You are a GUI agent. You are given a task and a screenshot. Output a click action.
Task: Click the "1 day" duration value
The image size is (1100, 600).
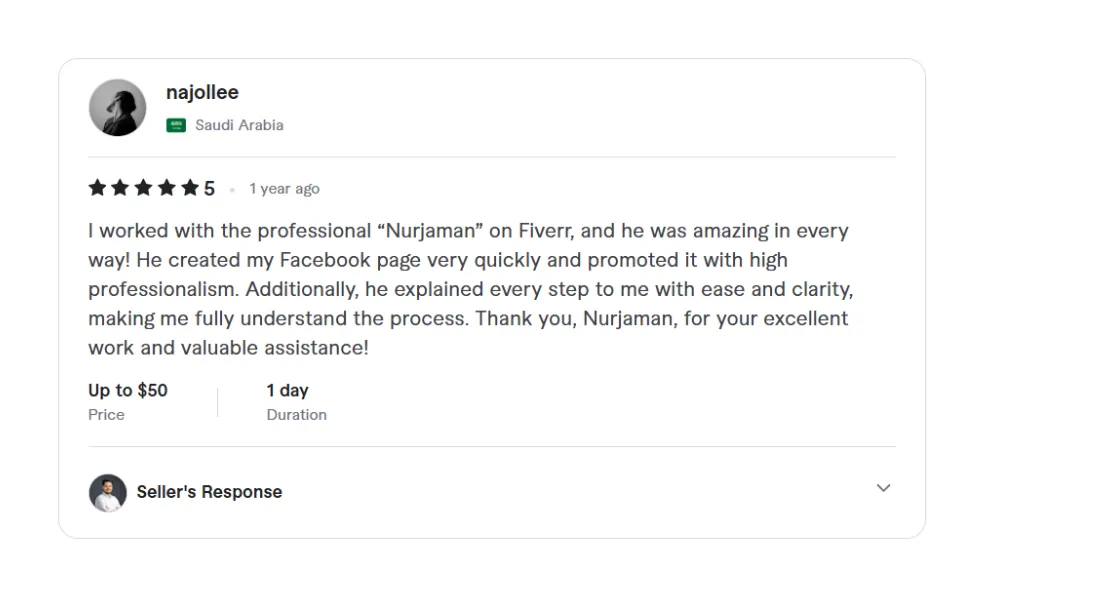[287, 390]
